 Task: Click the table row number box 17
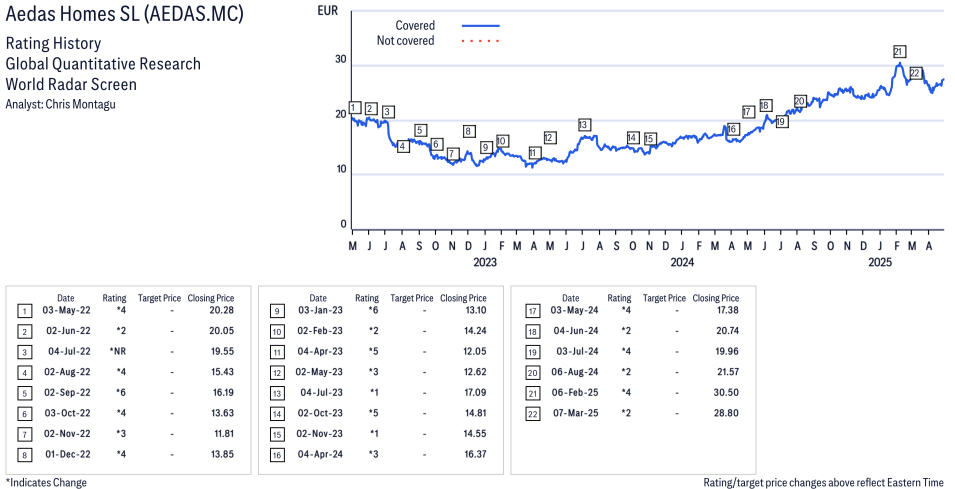(533, 311)
